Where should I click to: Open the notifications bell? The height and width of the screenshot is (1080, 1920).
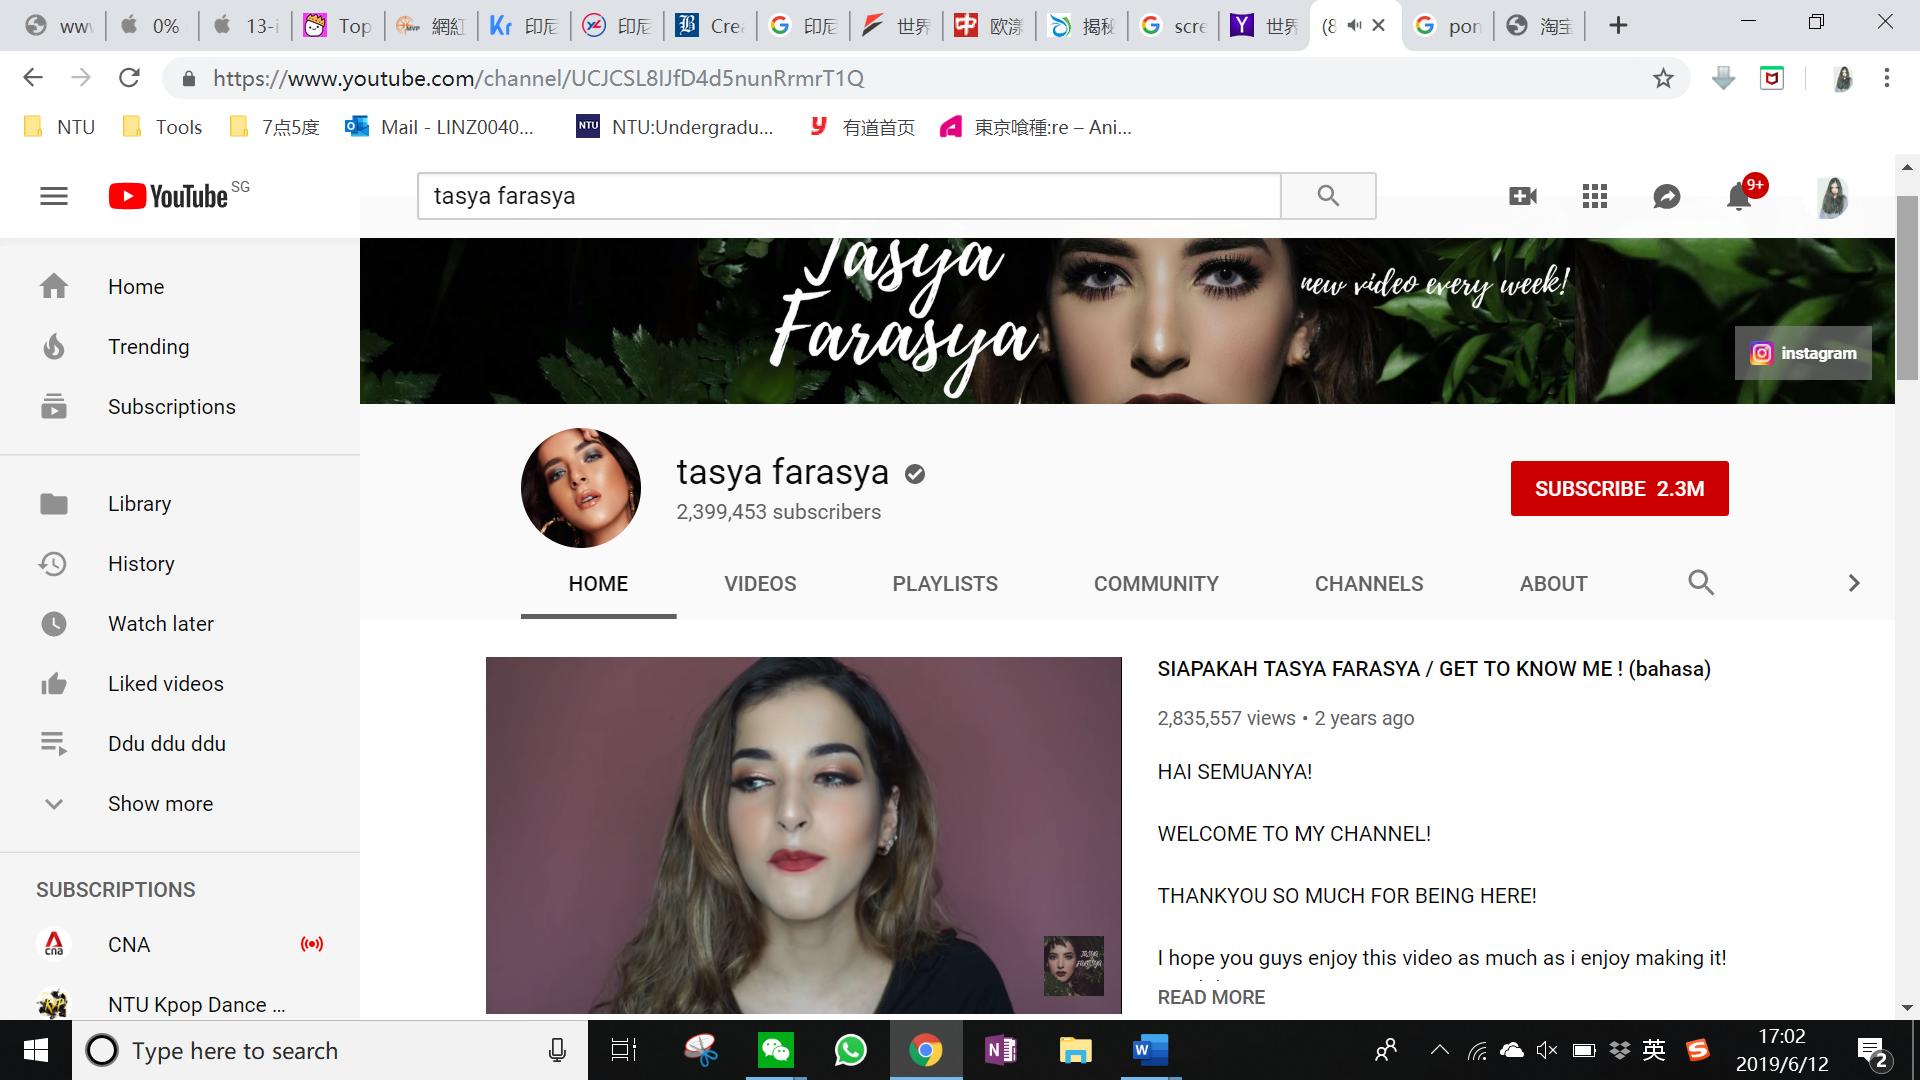coord(1739,197)
